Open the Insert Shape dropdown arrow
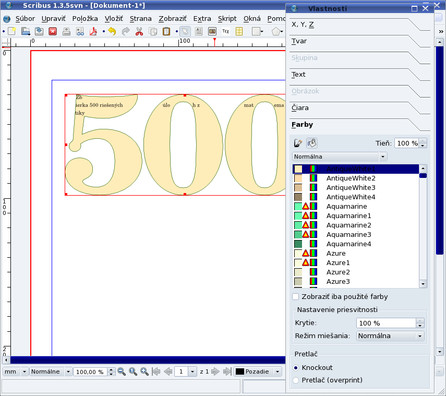This screenshot has width=446, height=396. coord(263,32)
